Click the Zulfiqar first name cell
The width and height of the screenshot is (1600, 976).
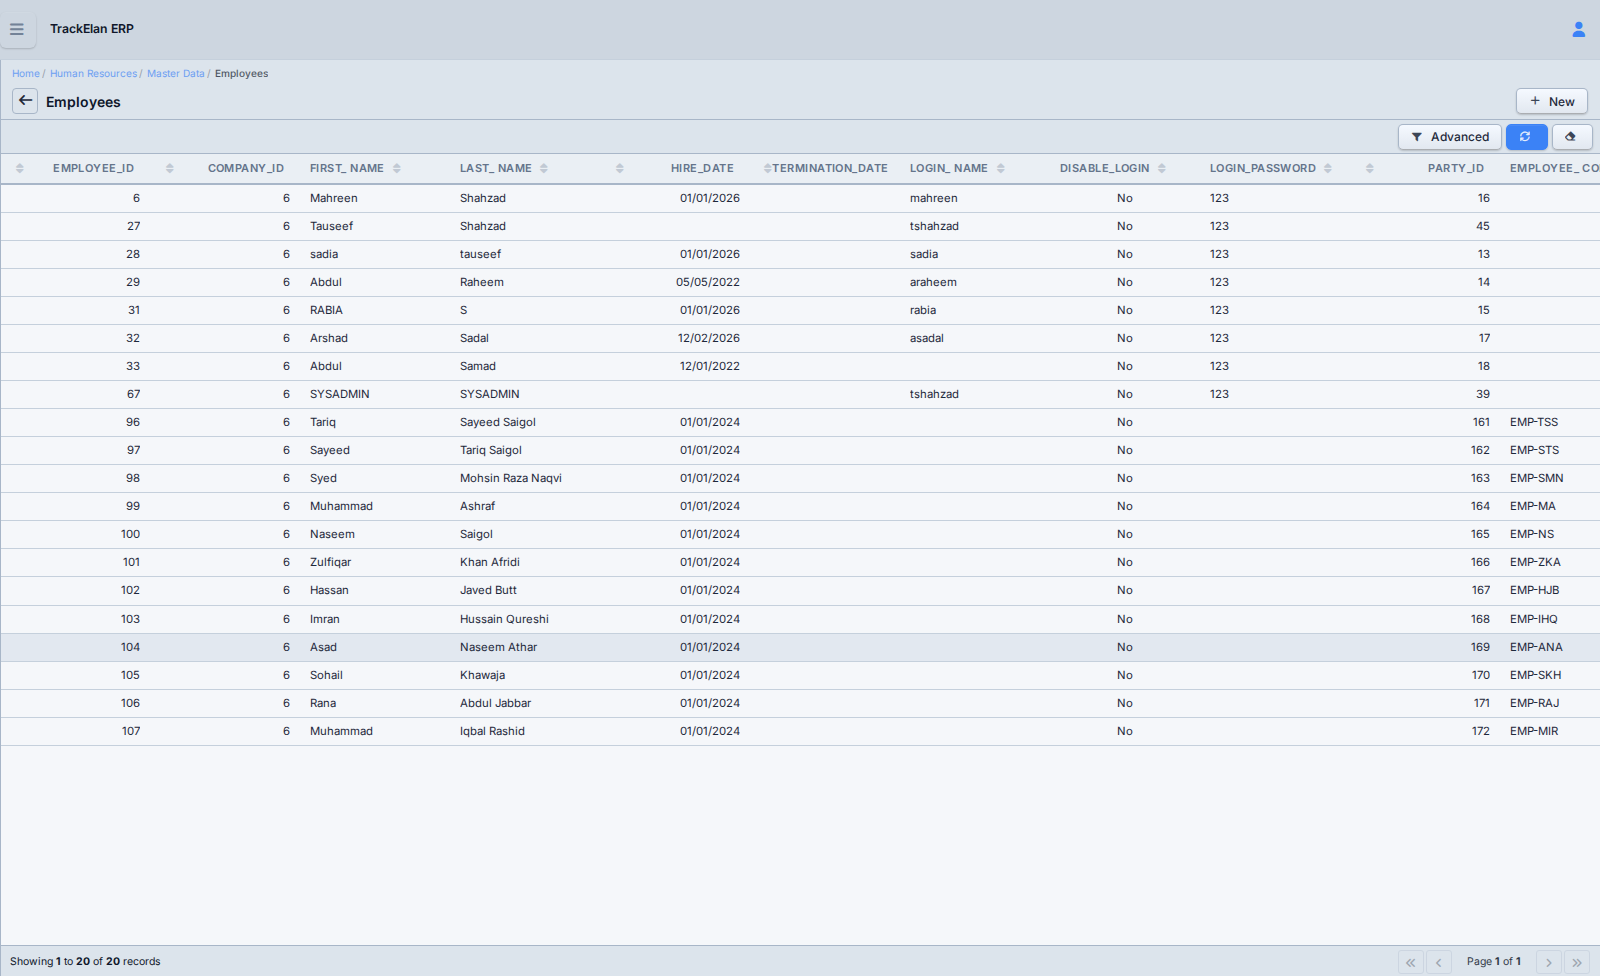tap(330, 562)
